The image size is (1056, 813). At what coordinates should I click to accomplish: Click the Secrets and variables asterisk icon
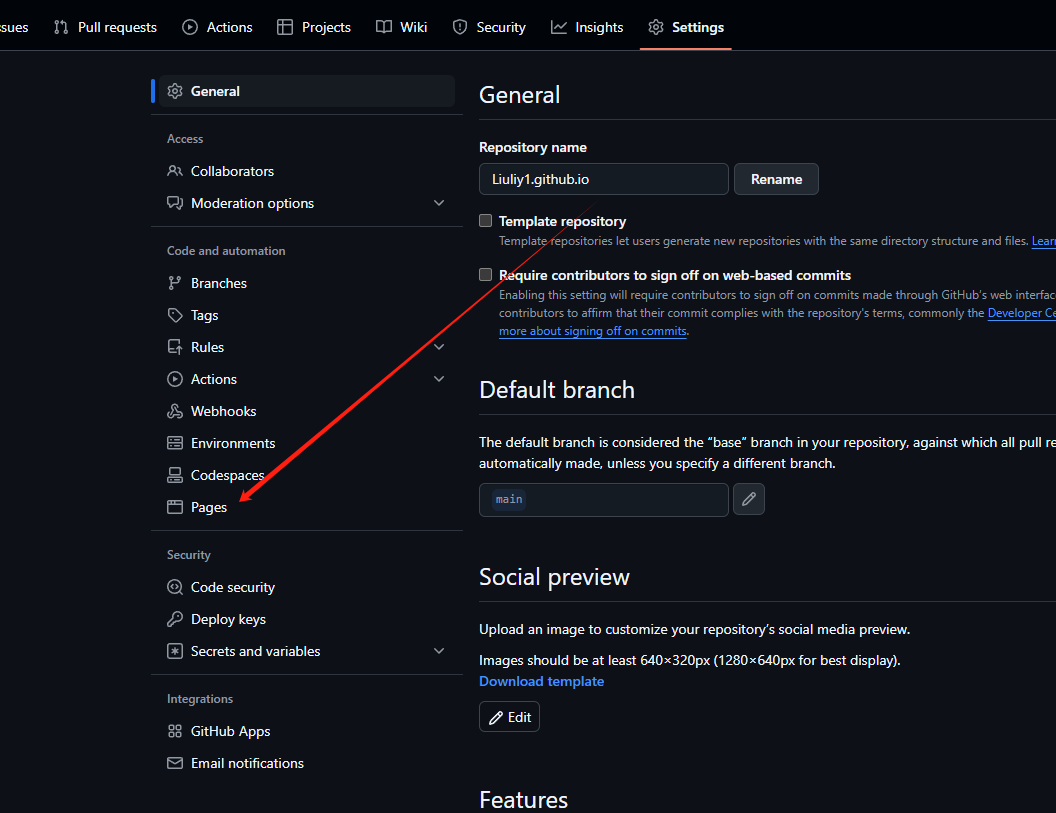[175, 651]
